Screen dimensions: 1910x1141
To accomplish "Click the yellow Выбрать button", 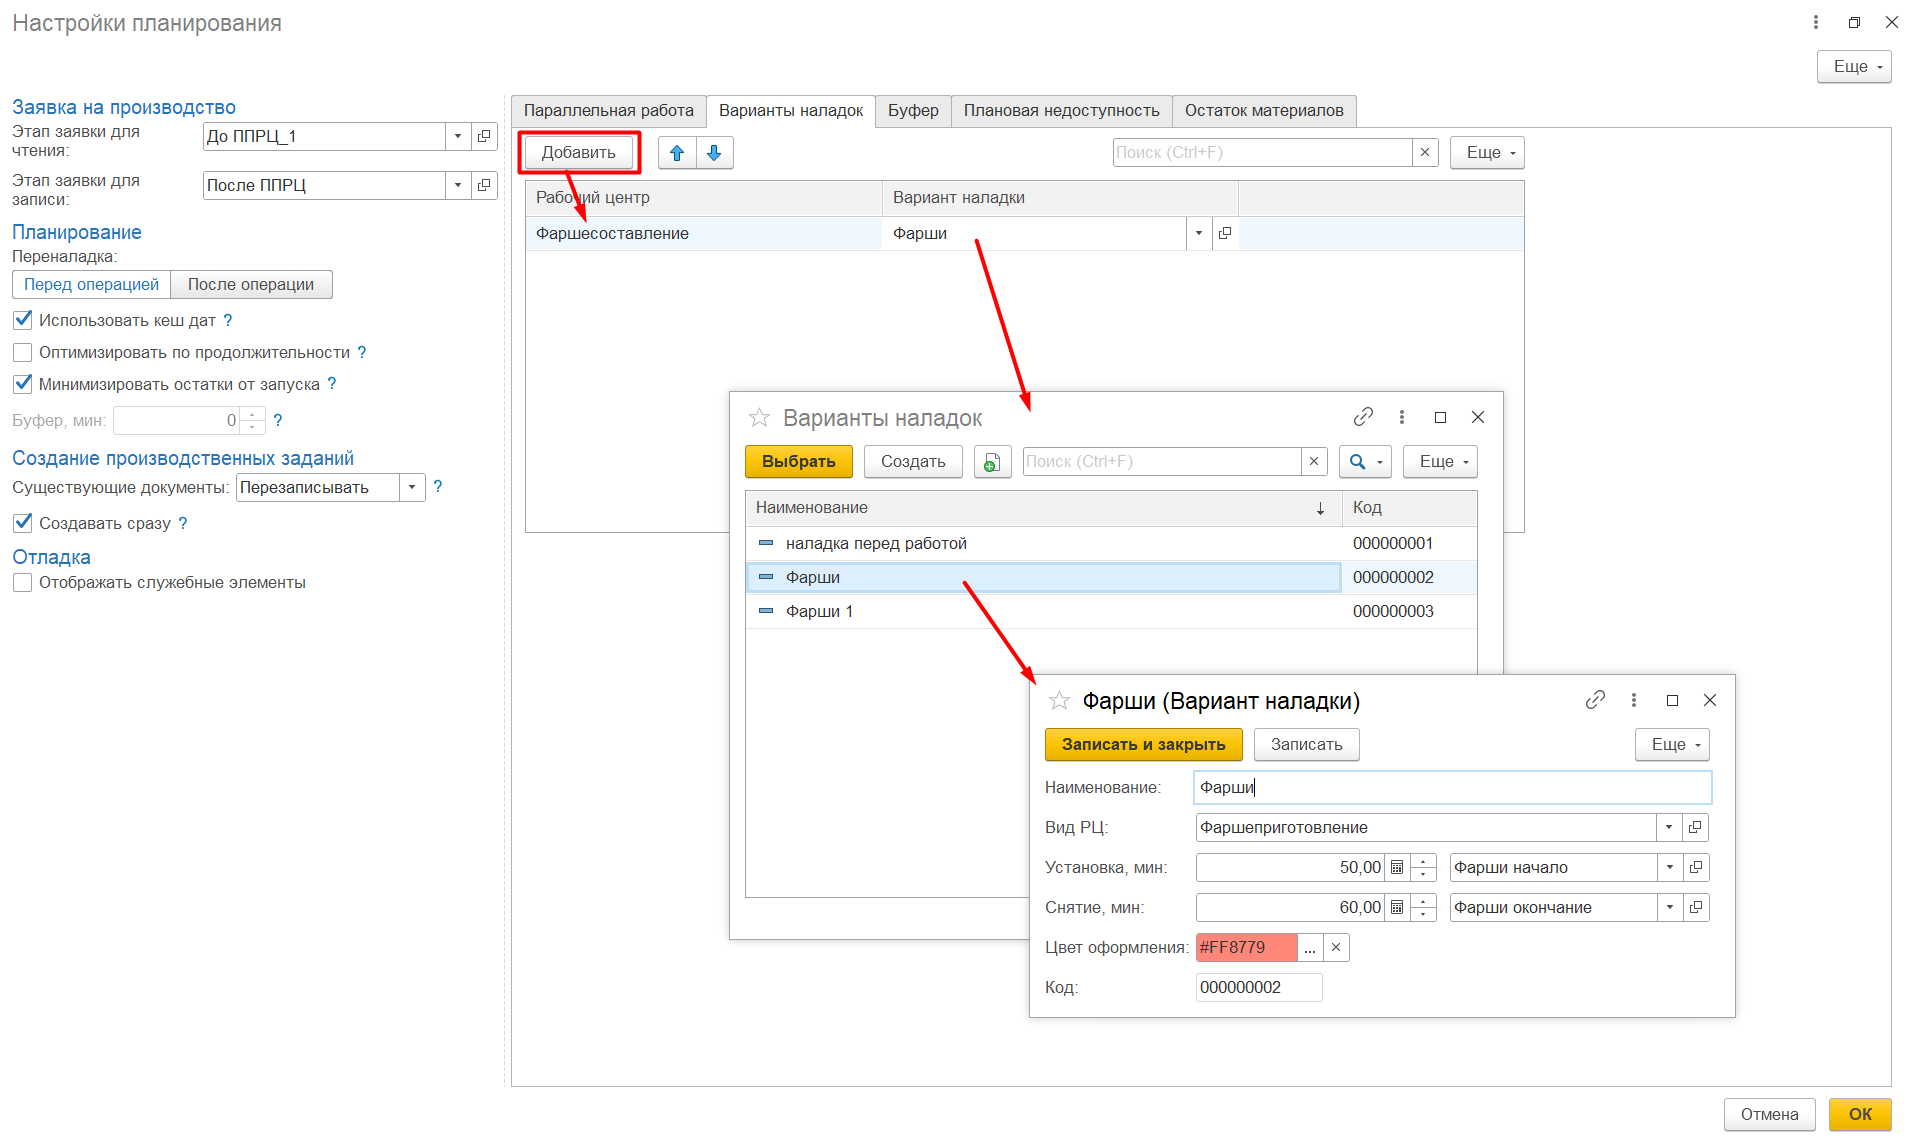I will point(798,462).
